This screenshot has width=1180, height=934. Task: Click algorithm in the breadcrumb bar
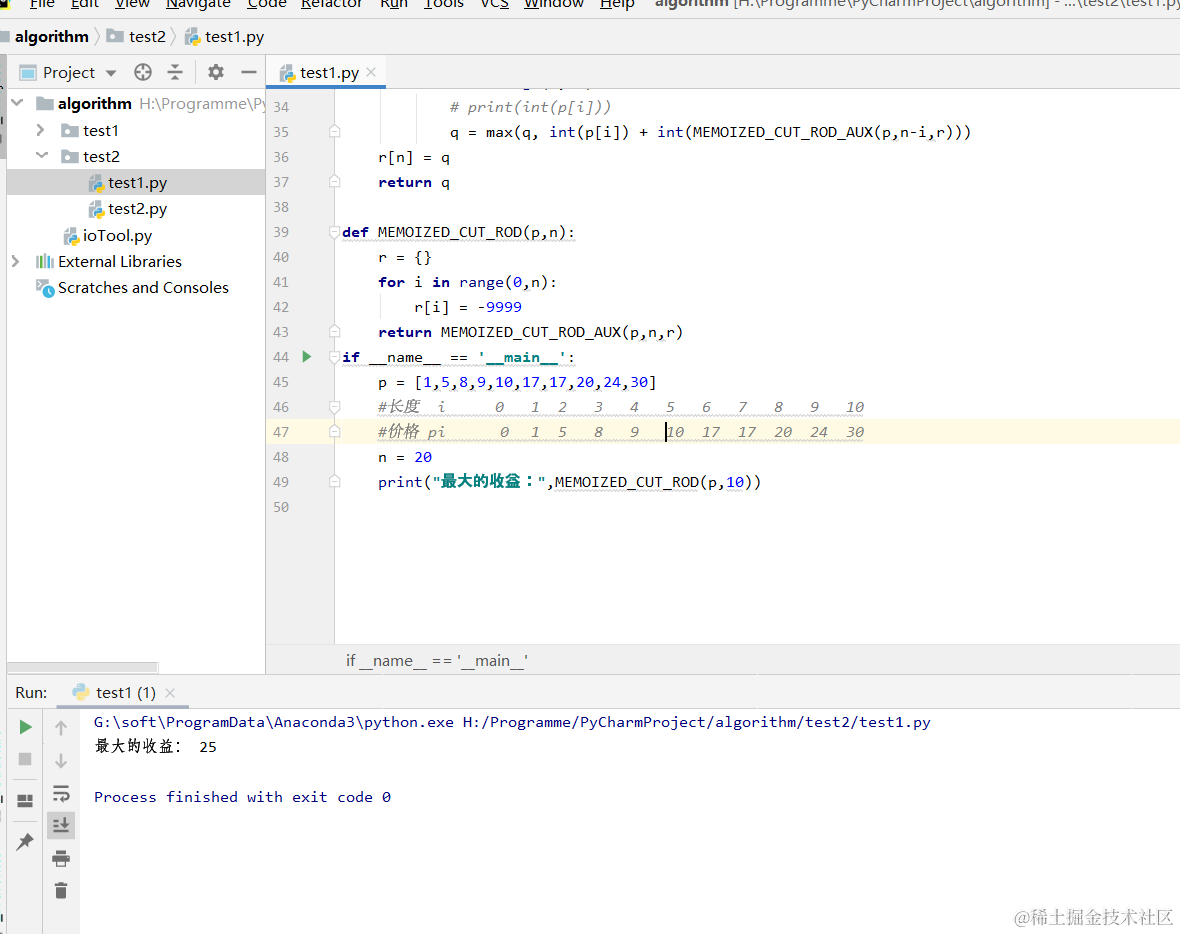[52, 36]
